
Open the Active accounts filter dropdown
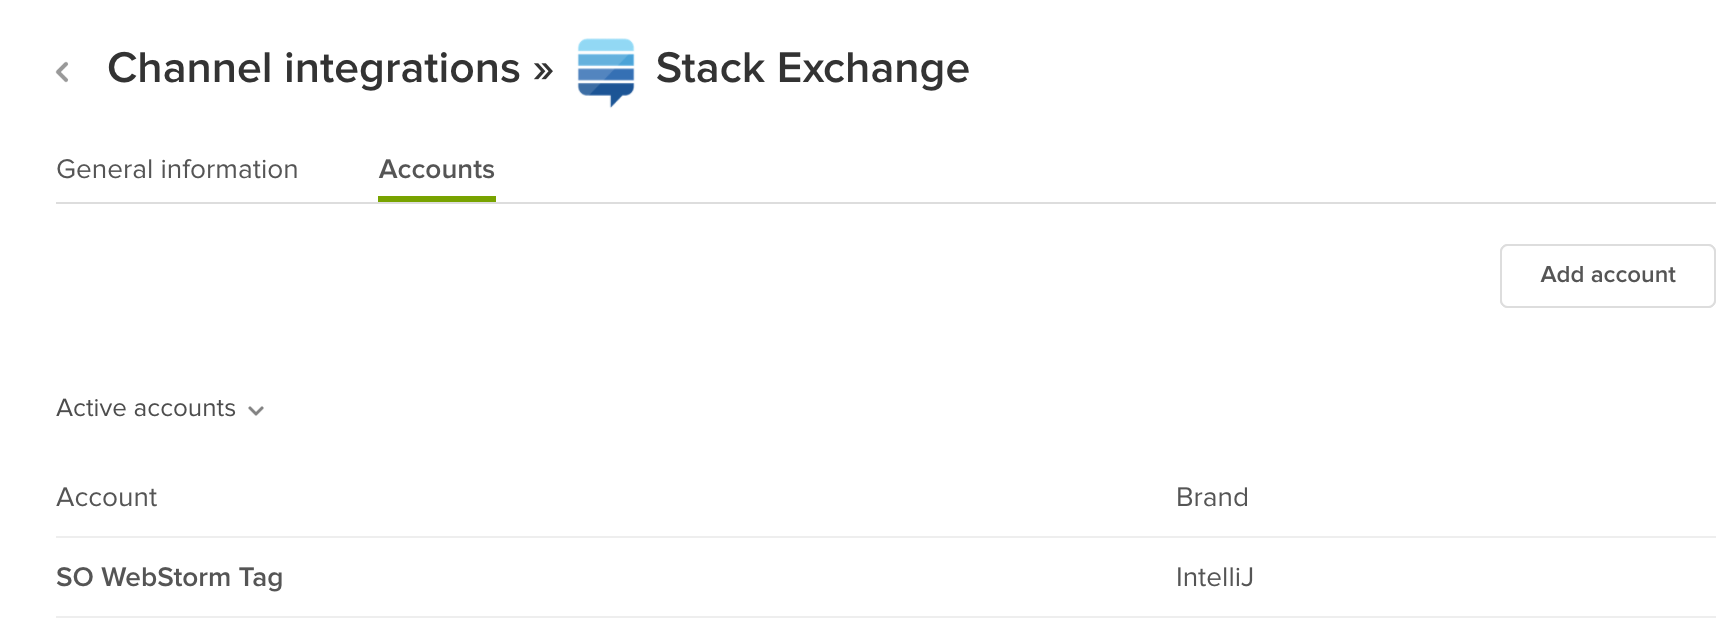[x=147, y=408]
